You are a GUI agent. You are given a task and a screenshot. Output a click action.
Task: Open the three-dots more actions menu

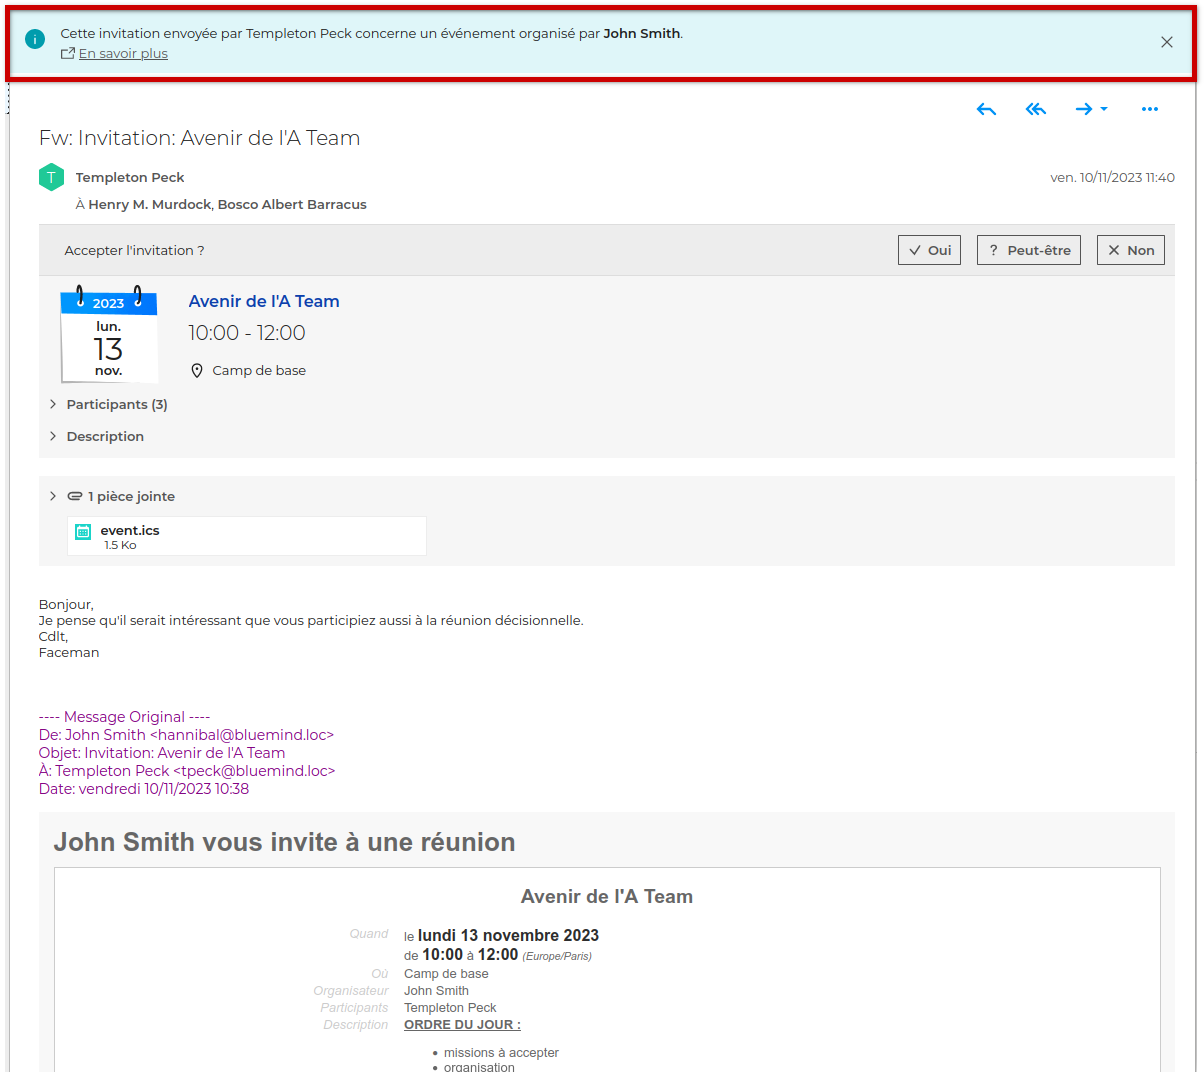click(1149, 109)
